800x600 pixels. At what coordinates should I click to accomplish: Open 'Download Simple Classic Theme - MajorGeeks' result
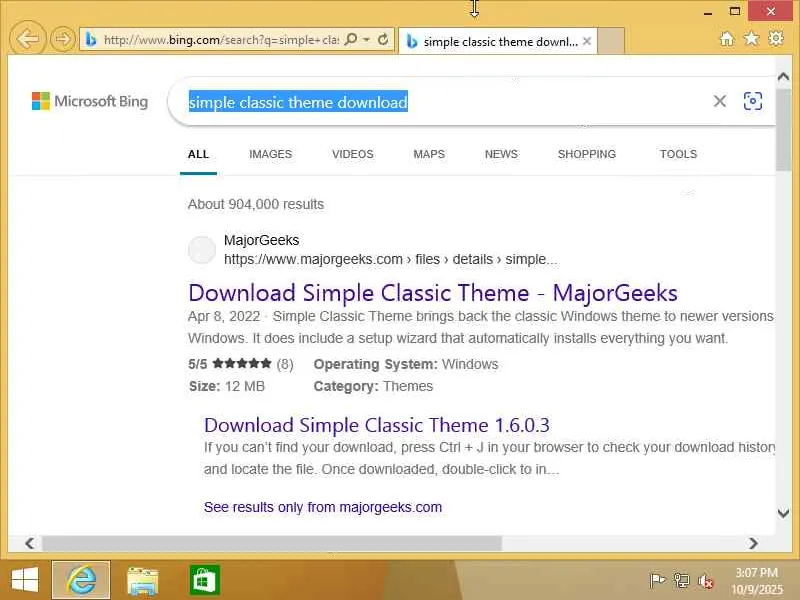pyautogui.click(x=433, y=293)
